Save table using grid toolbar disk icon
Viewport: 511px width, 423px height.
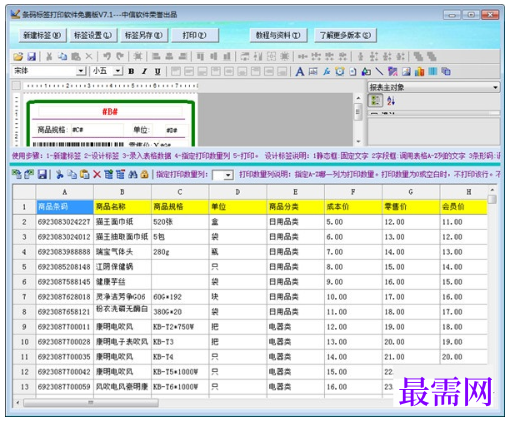(42, 174)
